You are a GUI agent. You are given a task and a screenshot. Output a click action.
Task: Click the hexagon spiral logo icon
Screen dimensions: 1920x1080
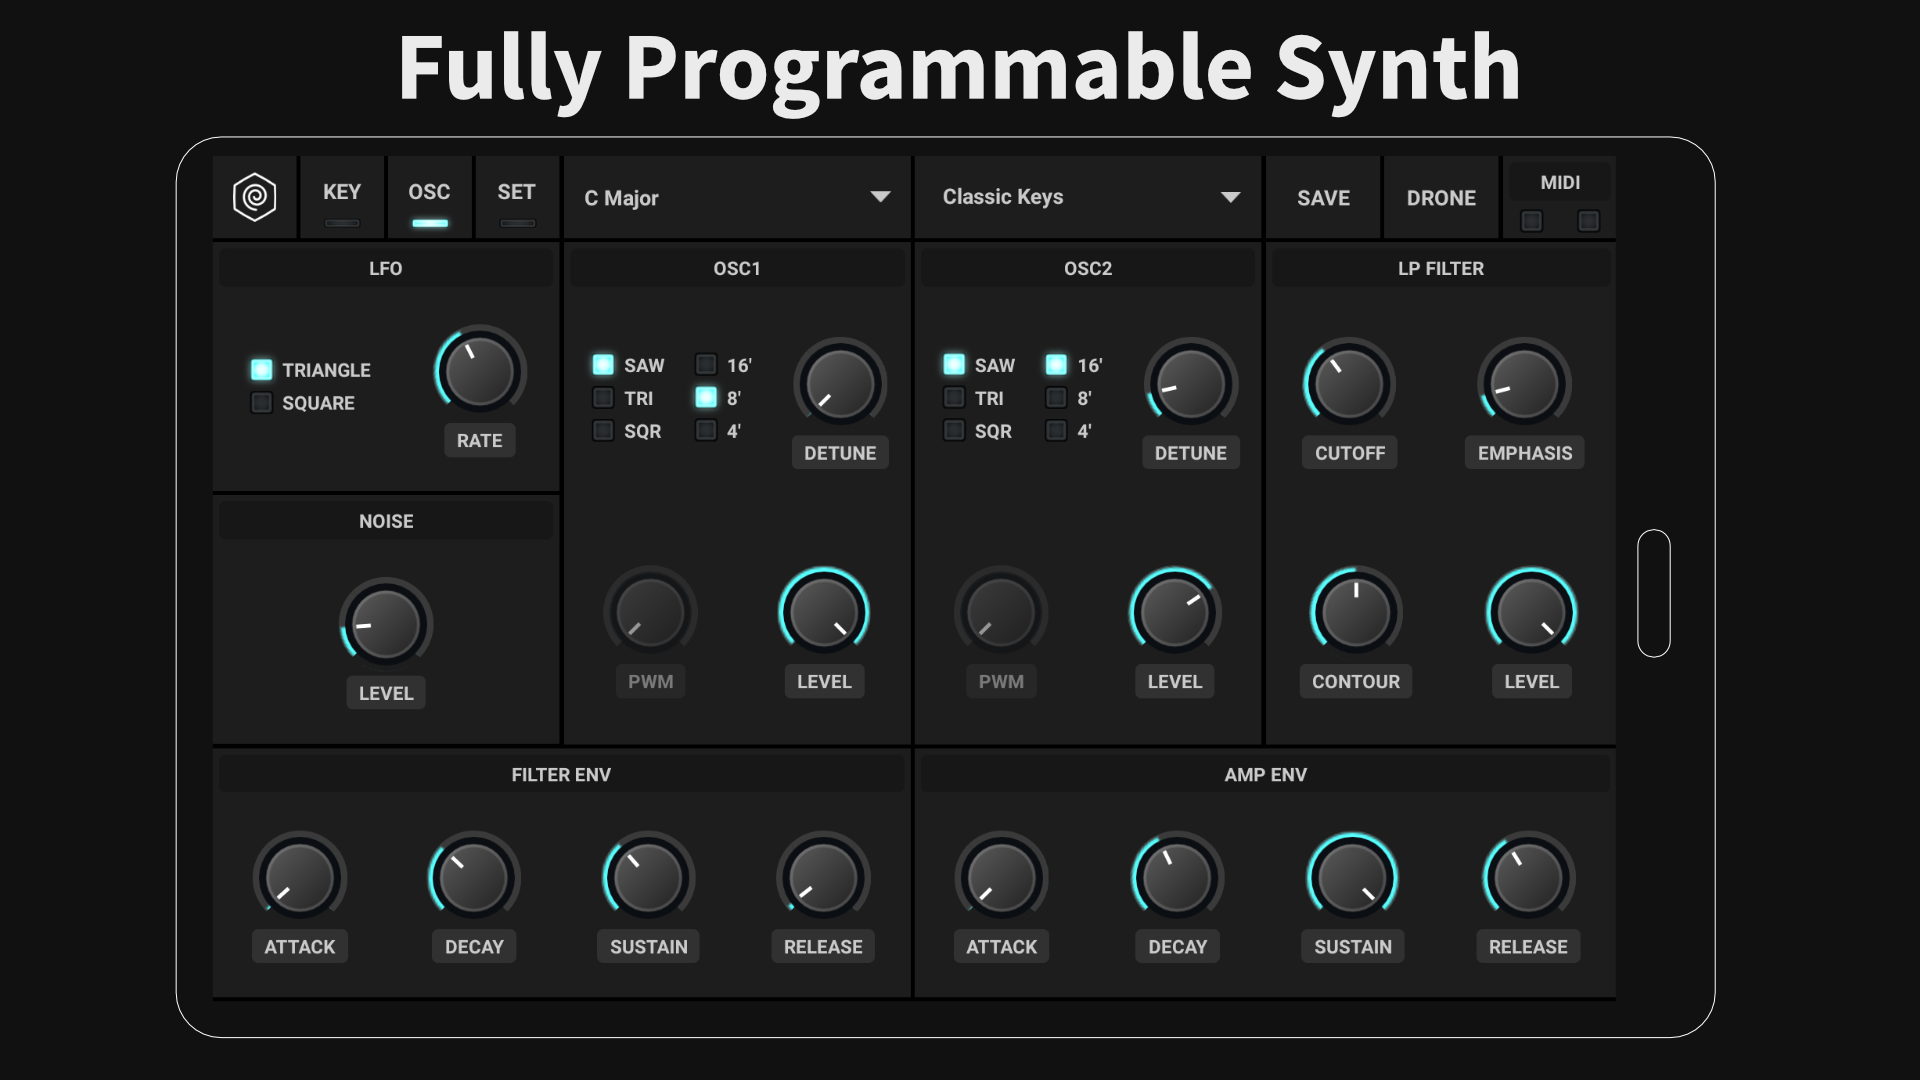tap(255, 197)
